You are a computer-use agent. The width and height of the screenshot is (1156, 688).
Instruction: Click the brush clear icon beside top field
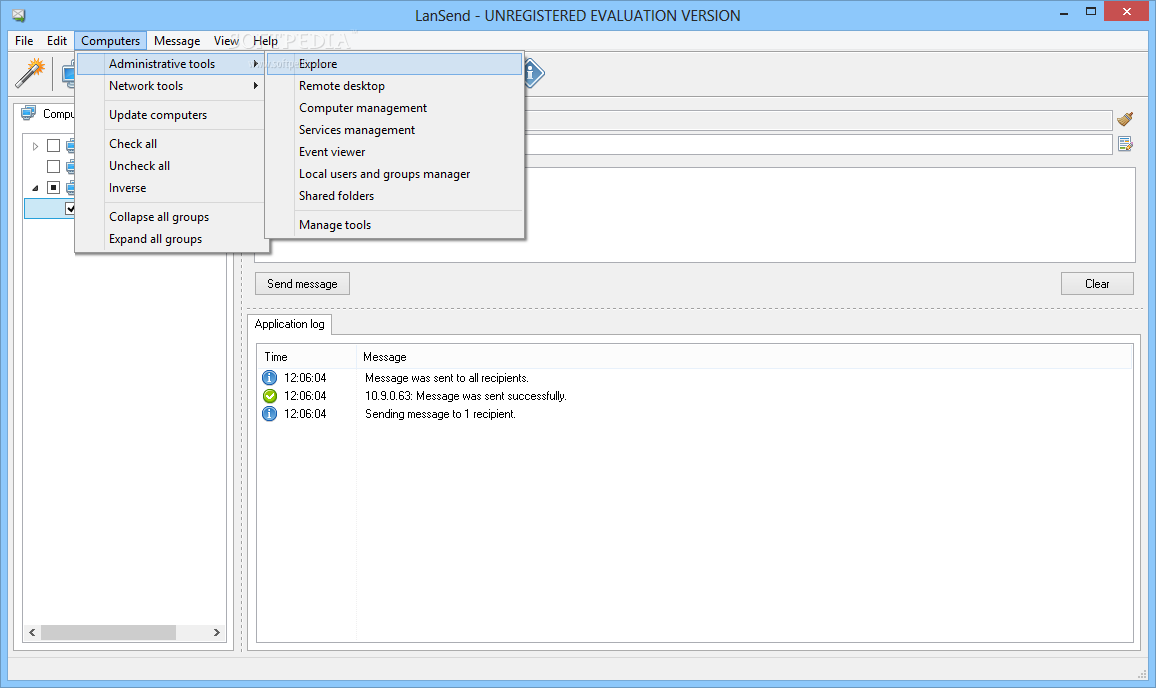1125,119
